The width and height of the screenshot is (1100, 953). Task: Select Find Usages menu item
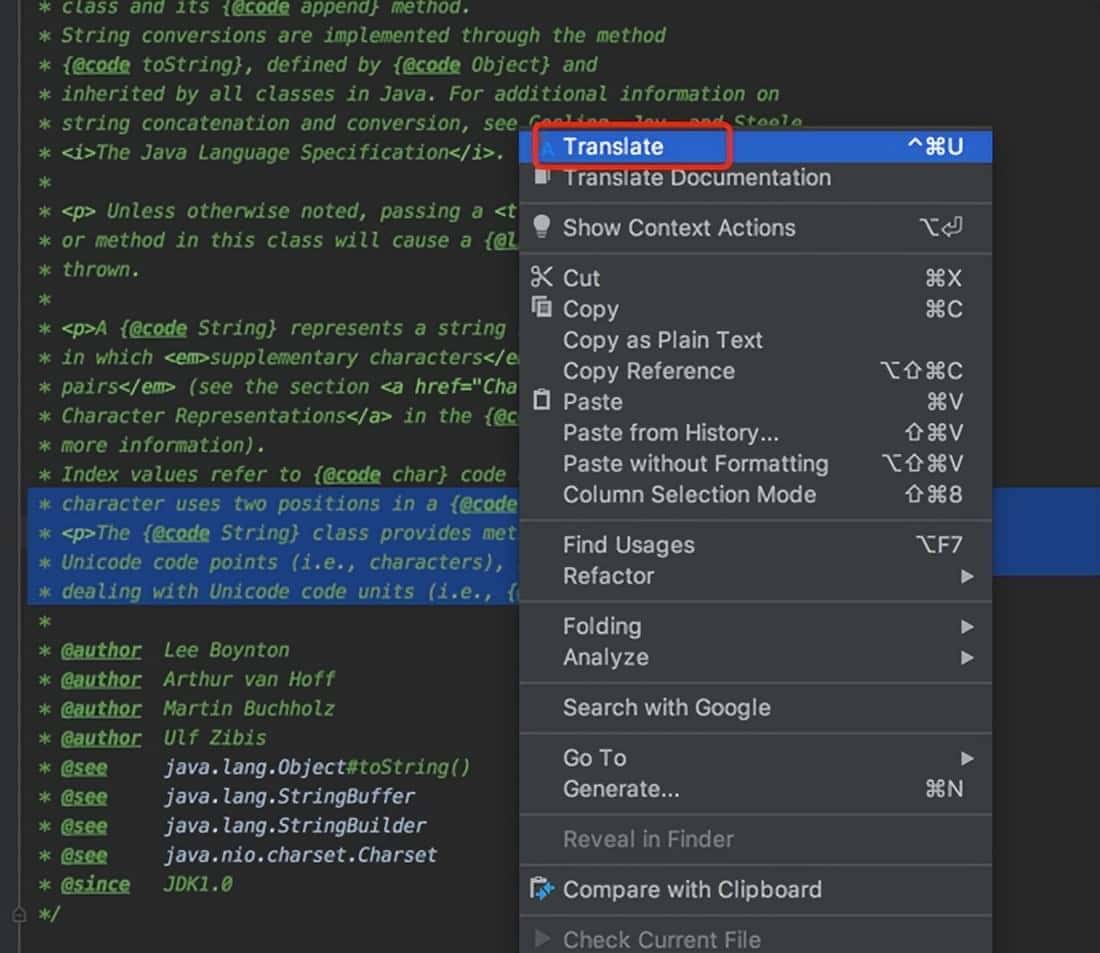628,545
